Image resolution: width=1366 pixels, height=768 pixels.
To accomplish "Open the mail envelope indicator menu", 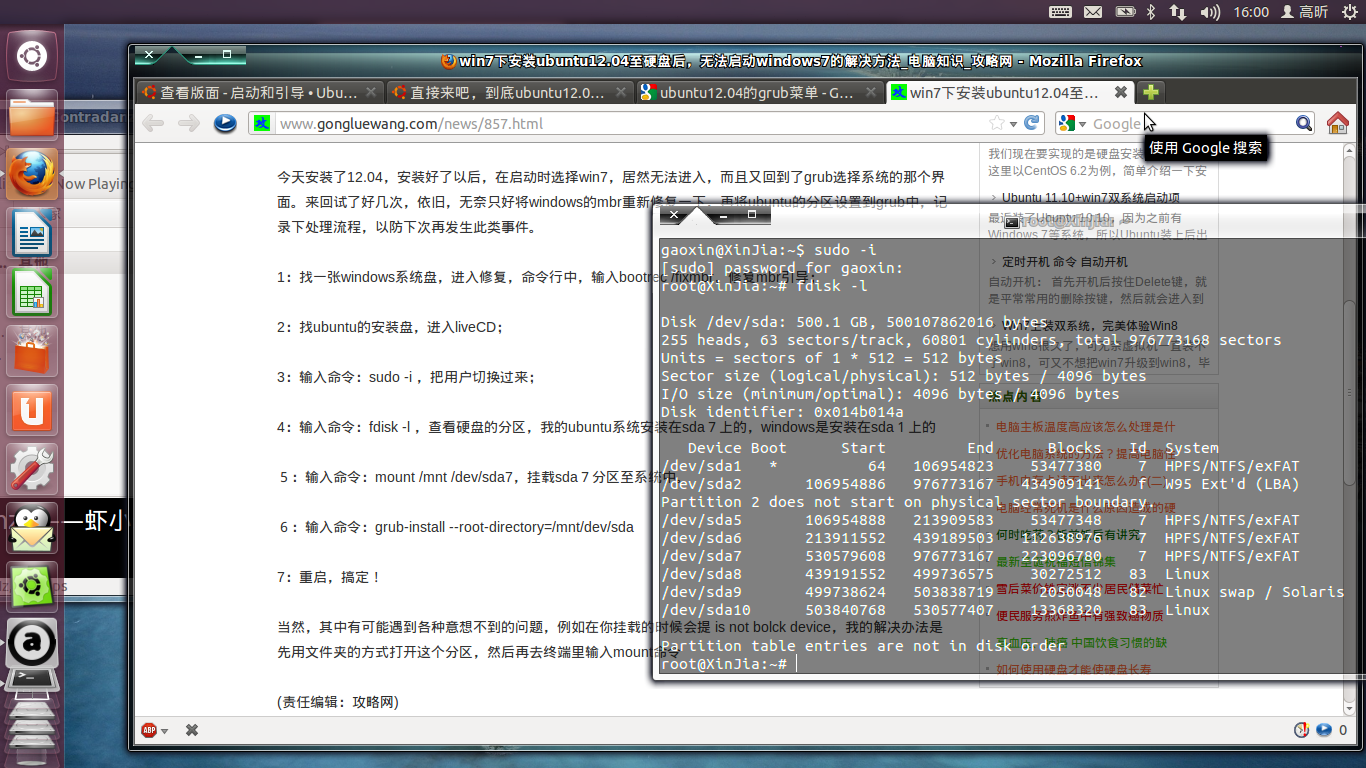I will tap(1093, 12).
